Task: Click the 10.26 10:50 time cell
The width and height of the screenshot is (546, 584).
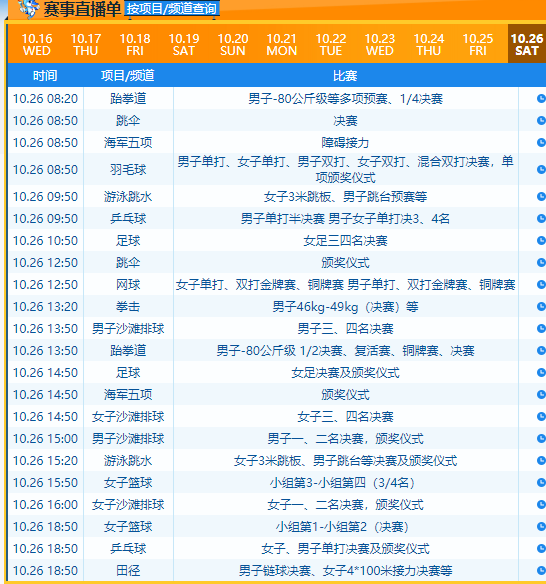Action: 45,241
